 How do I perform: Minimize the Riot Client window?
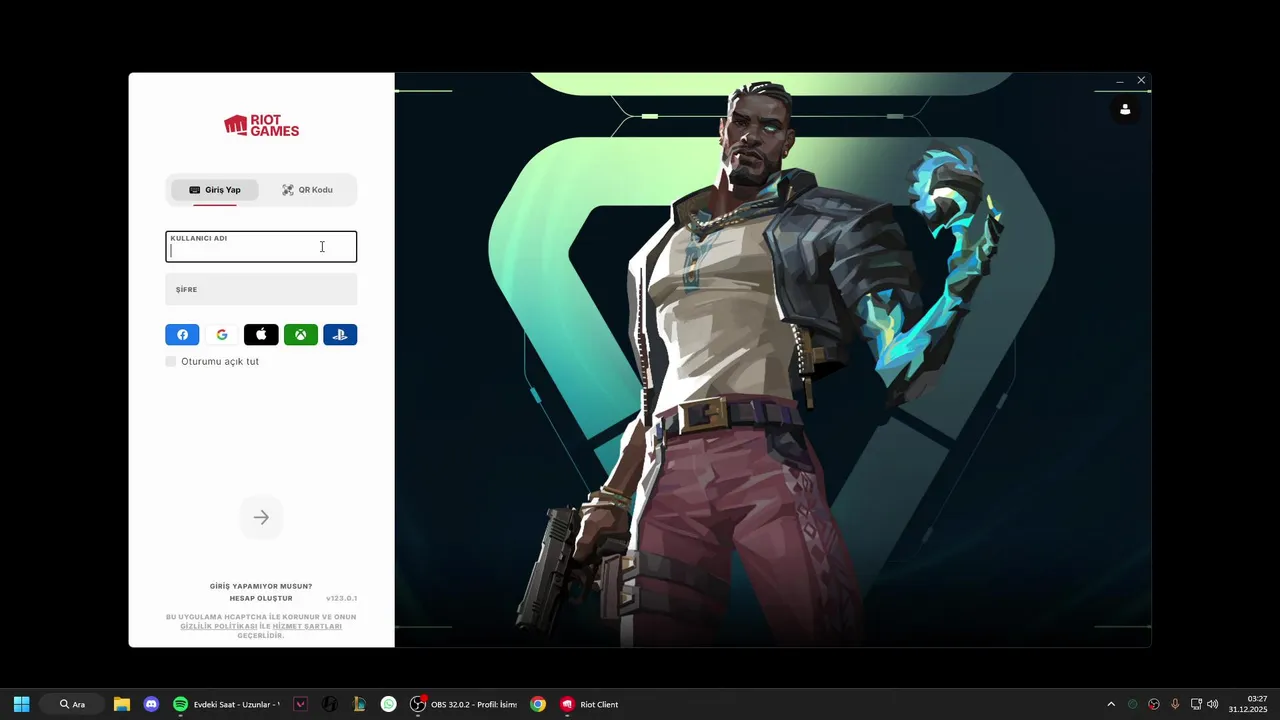[1120, 81]
